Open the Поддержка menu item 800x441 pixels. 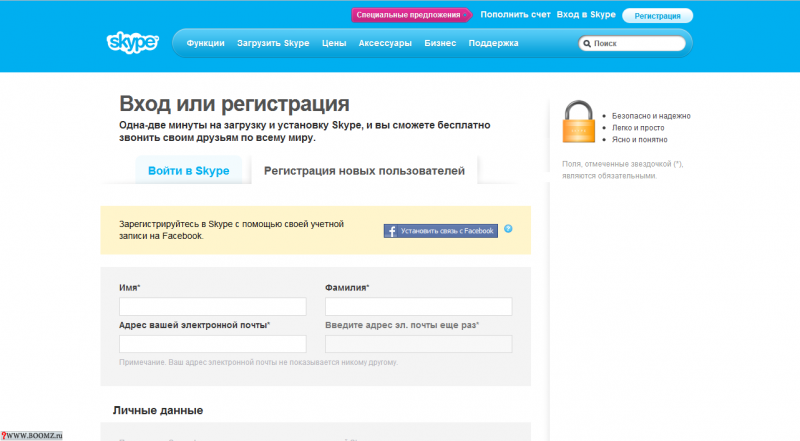click(493, 43)
